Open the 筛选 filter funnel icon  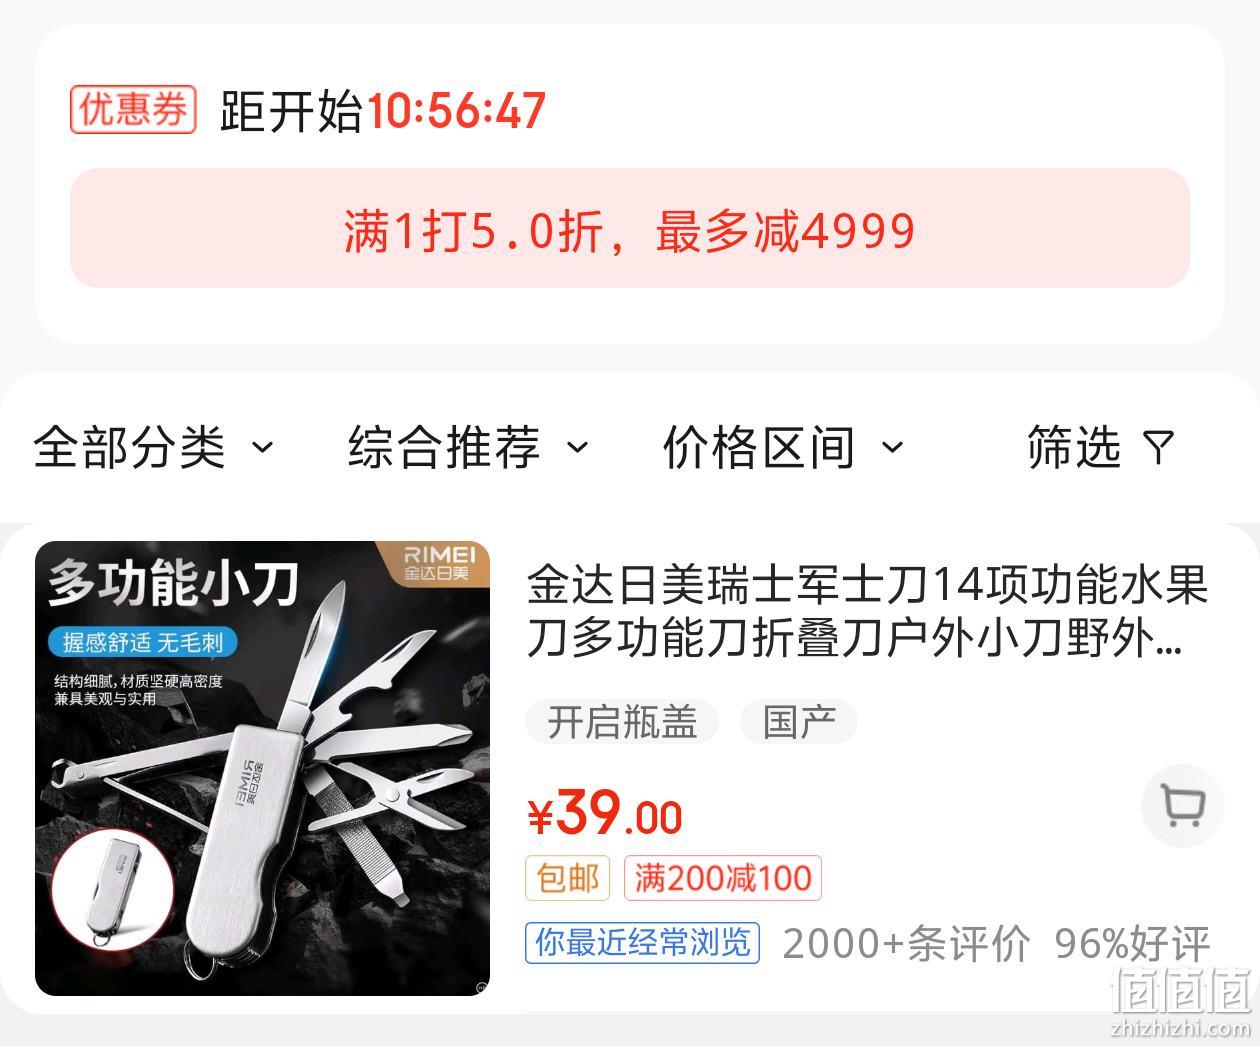tap(1158, 447)
